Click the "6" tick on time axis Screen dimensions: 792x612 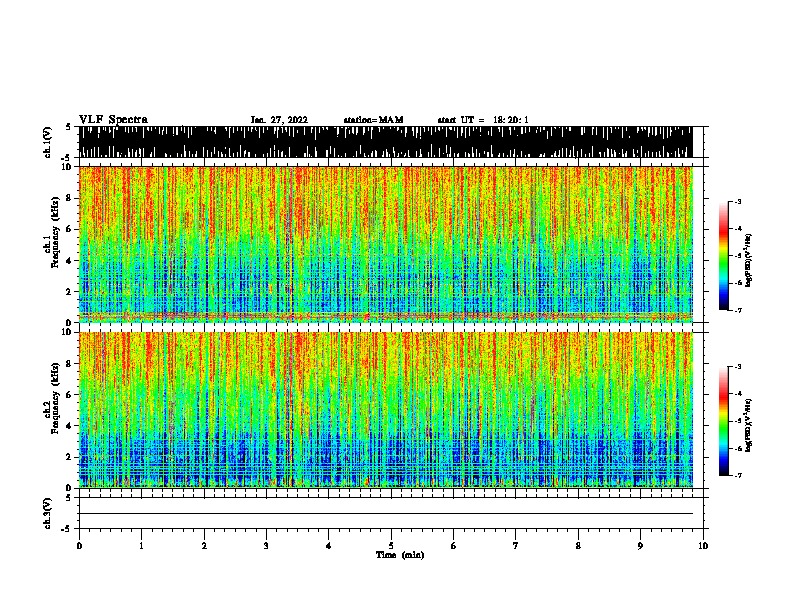click(x=454, y=546)
